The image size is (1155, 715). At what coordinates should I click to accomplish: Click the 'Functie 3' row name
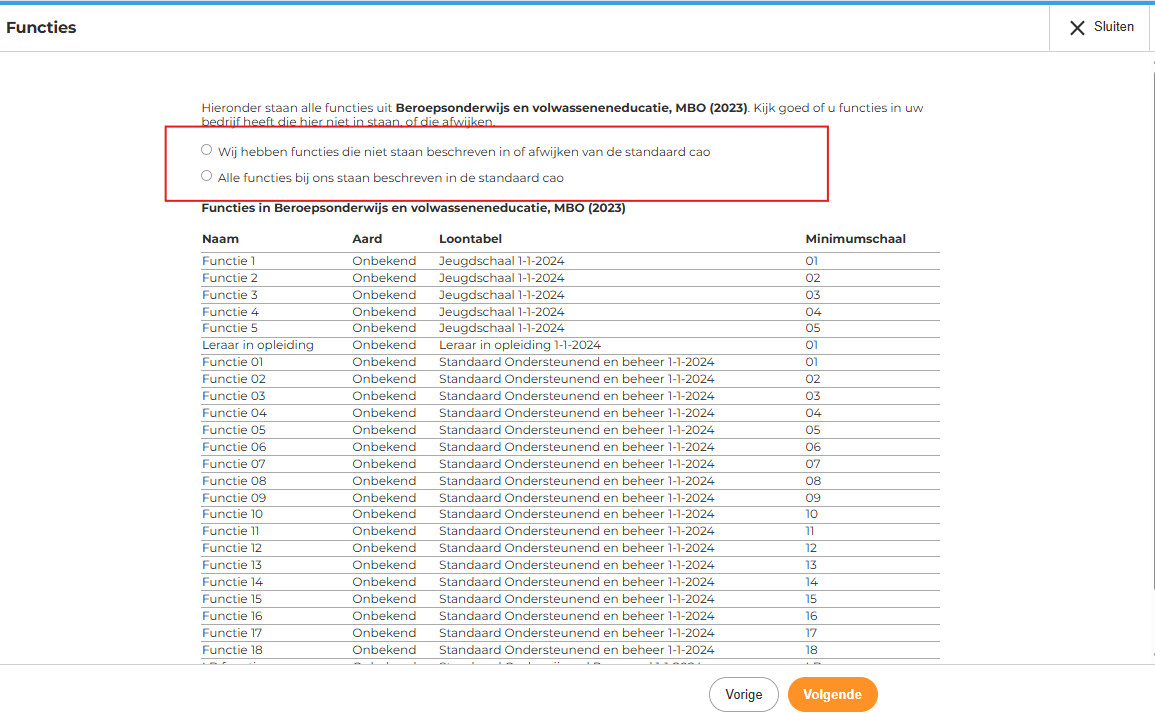(x=230, y=295)
